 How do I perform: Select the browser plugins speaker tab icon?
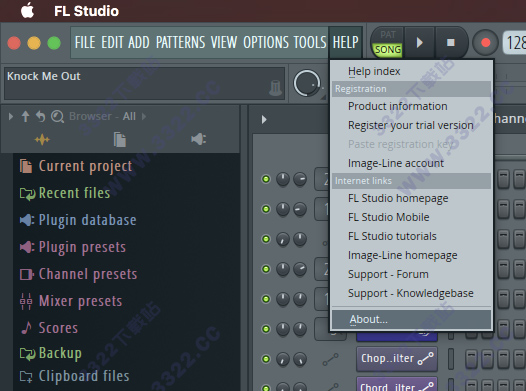click(x=199, y=139)
